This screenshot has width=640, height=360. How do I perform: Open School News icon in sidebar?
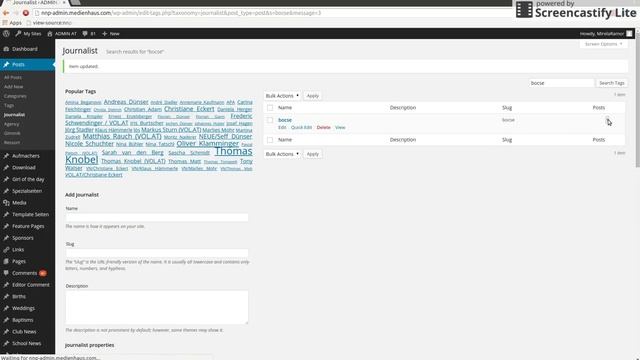point(6,343)
